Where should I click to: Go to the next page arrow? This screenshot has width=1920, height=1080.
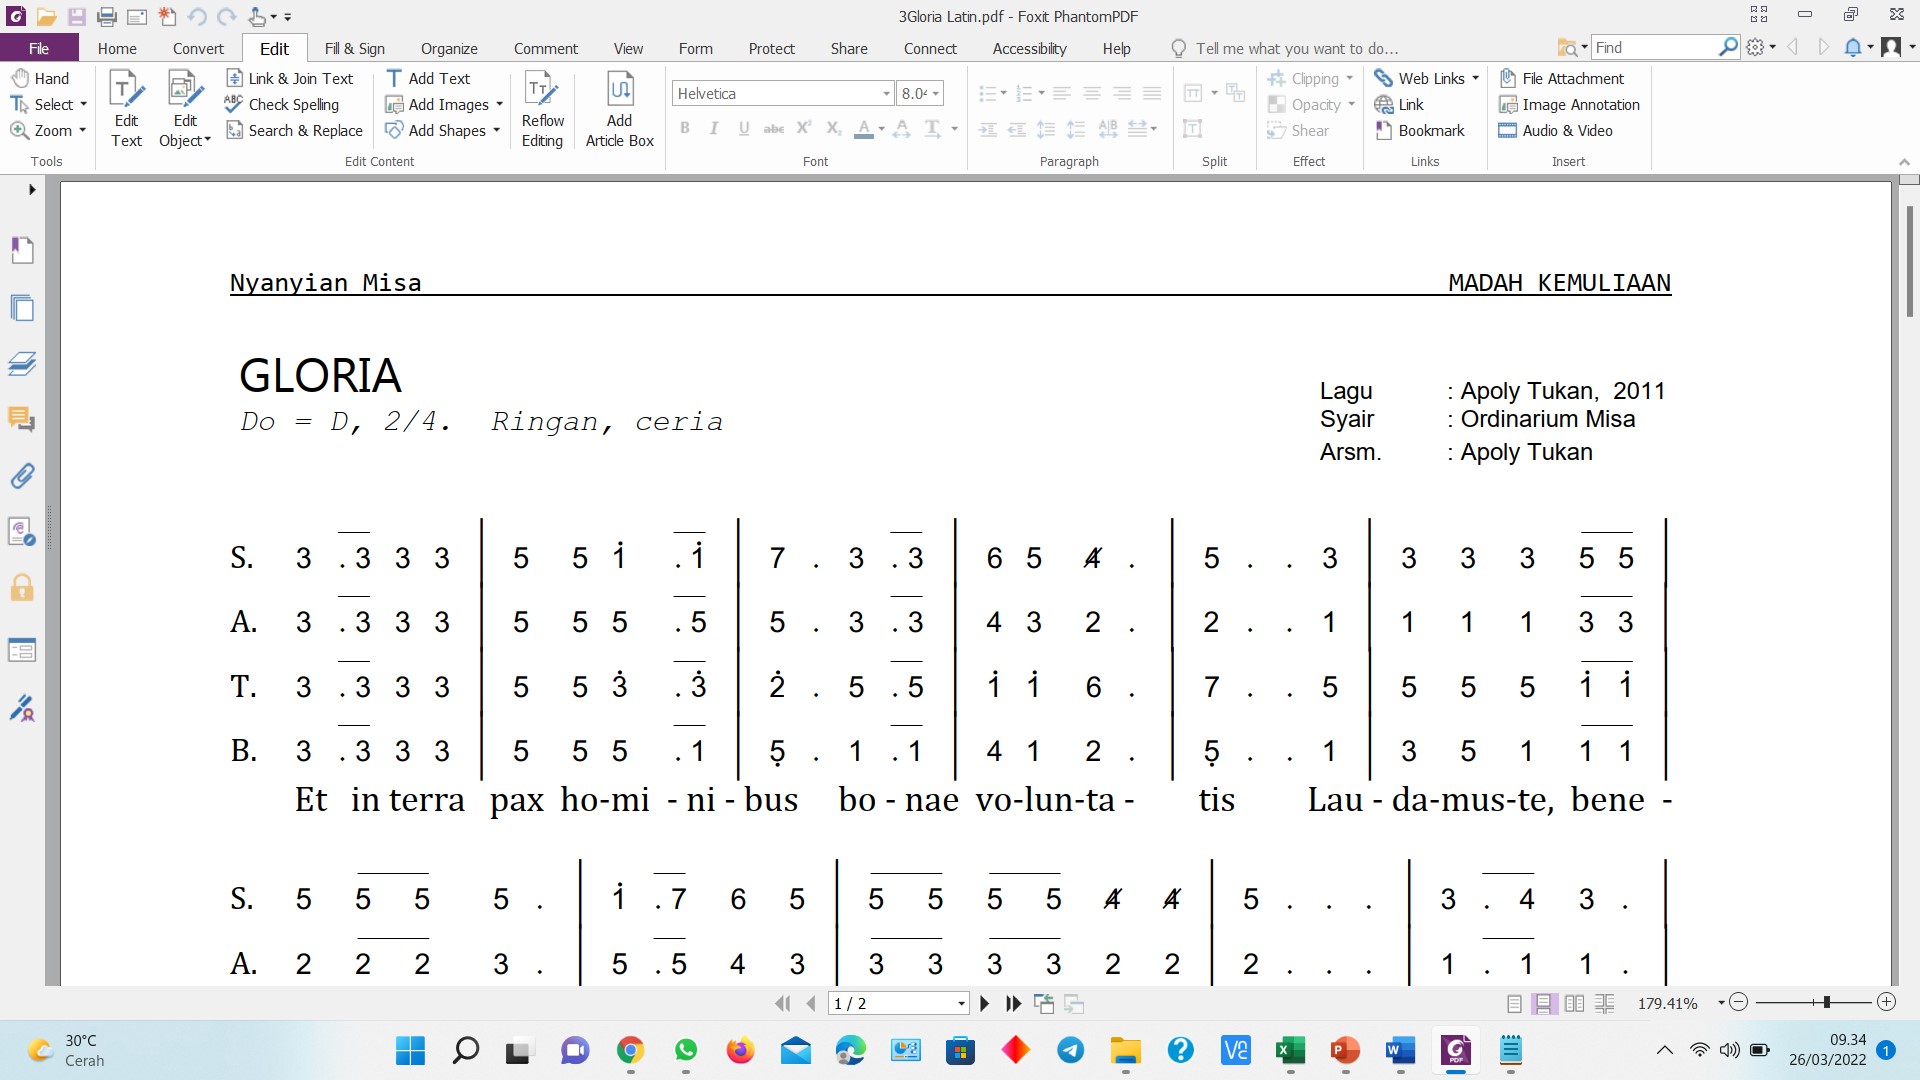[x=984, y=1003]
